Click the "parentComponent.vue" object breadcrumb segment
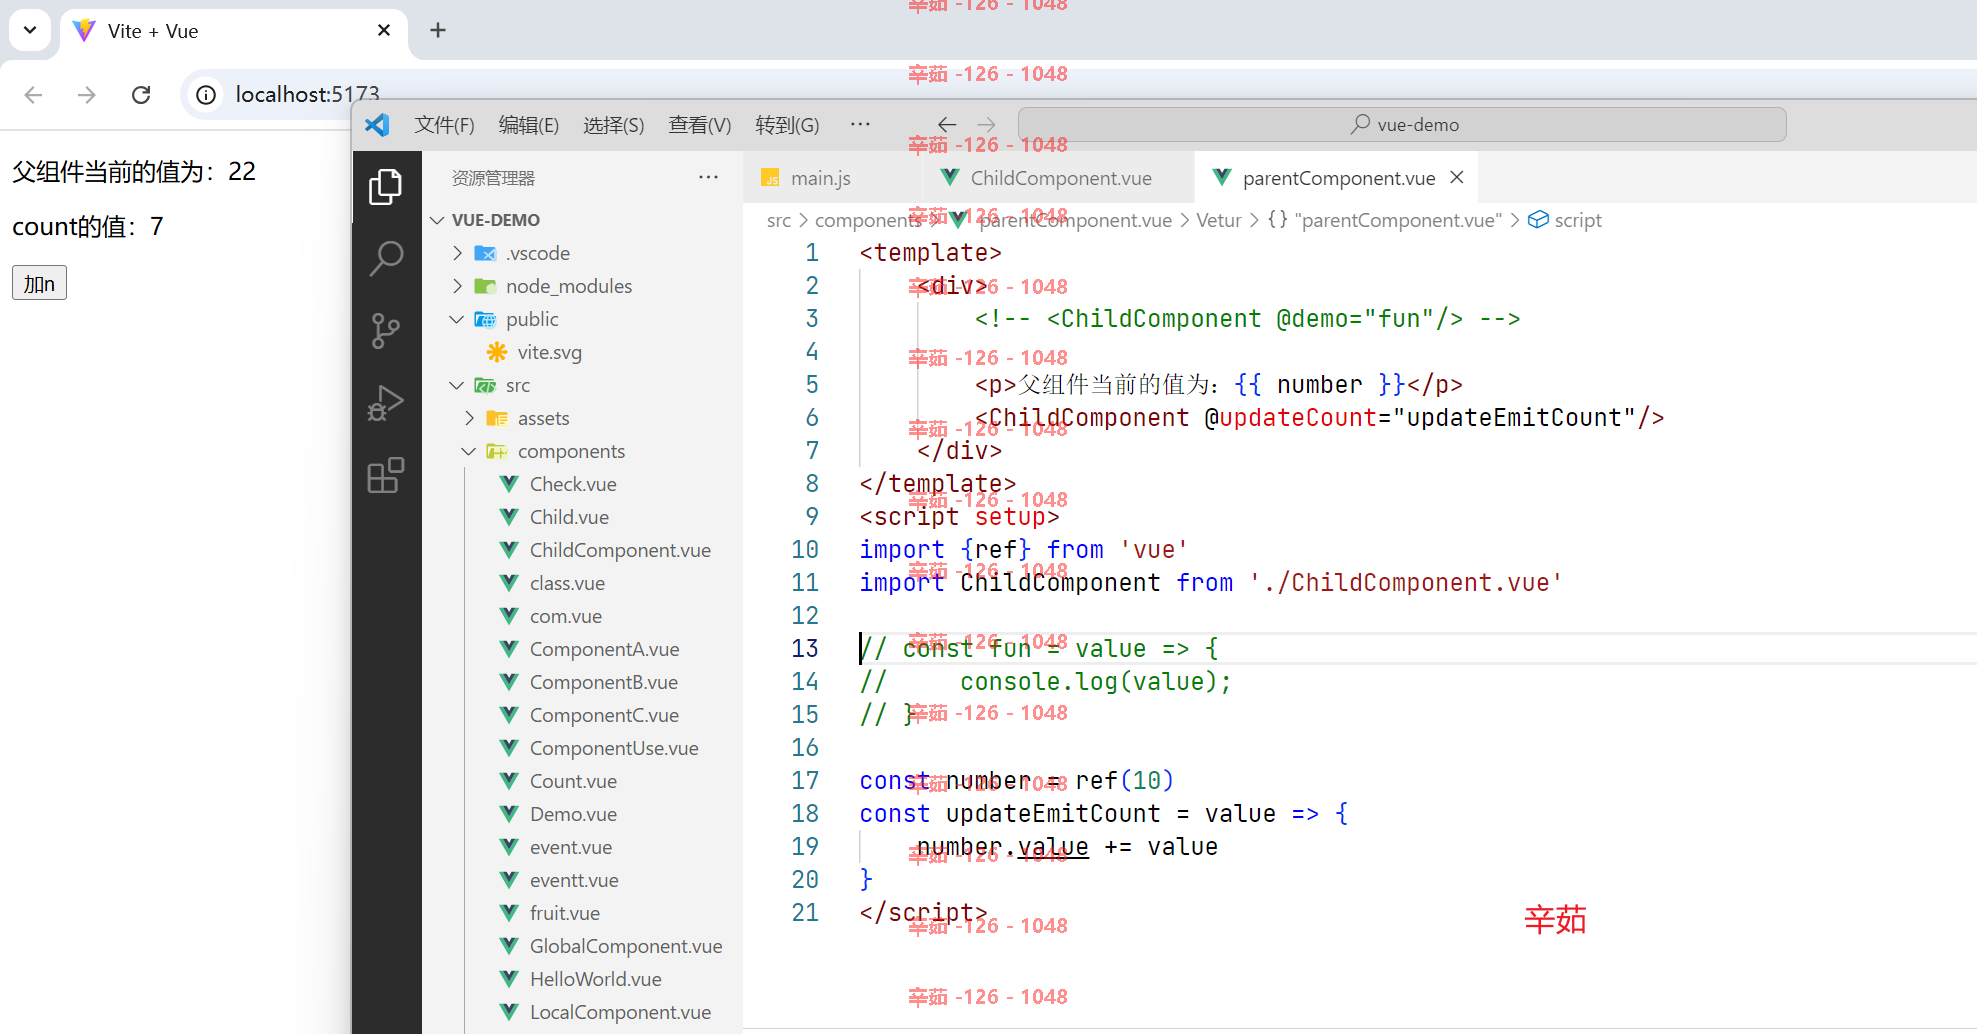Viewport: 1977px width, 1034px height. click(1386, 220)
